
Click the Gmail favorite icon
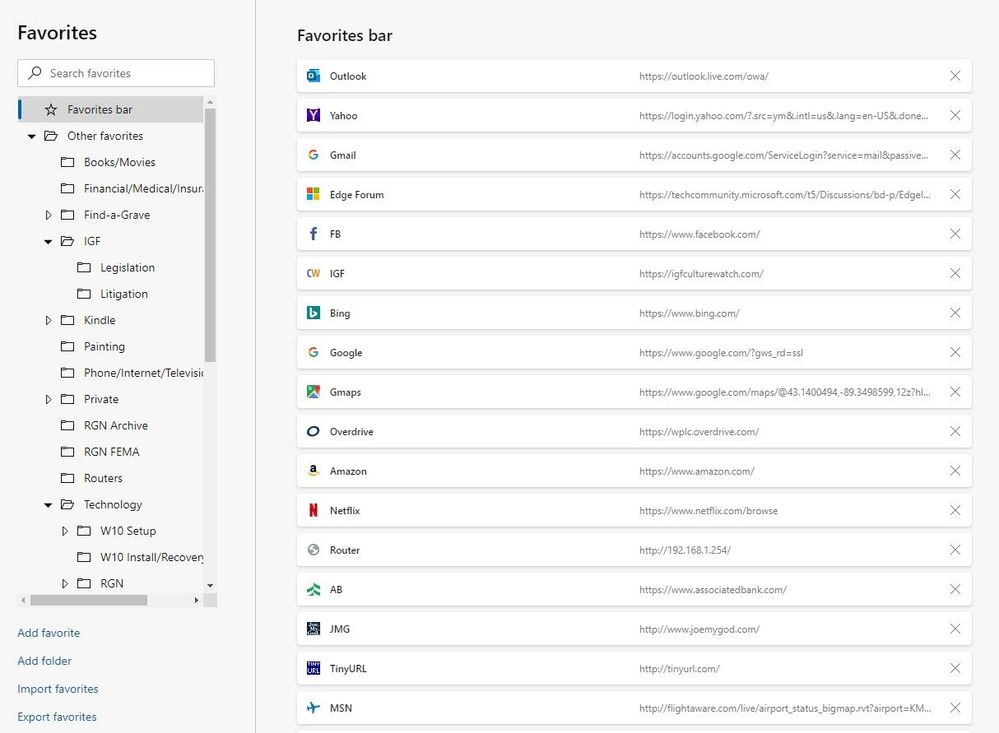click(x=311, y=155)
